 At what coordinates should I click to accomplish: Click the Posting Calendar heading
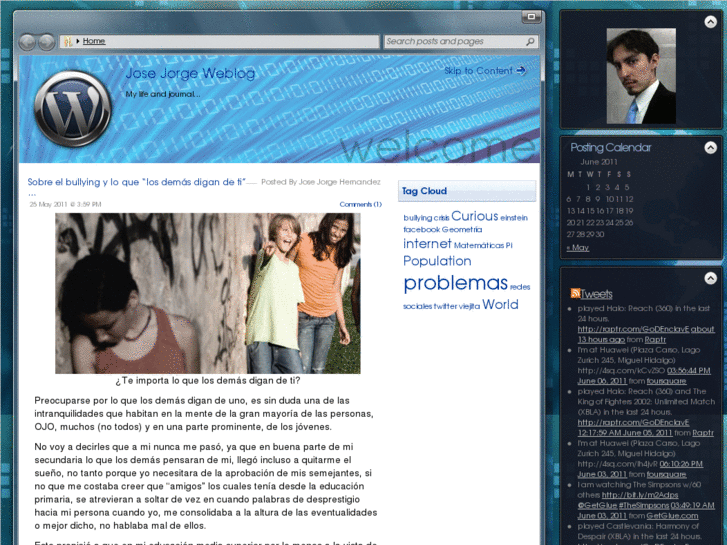(x=610, y=147)
